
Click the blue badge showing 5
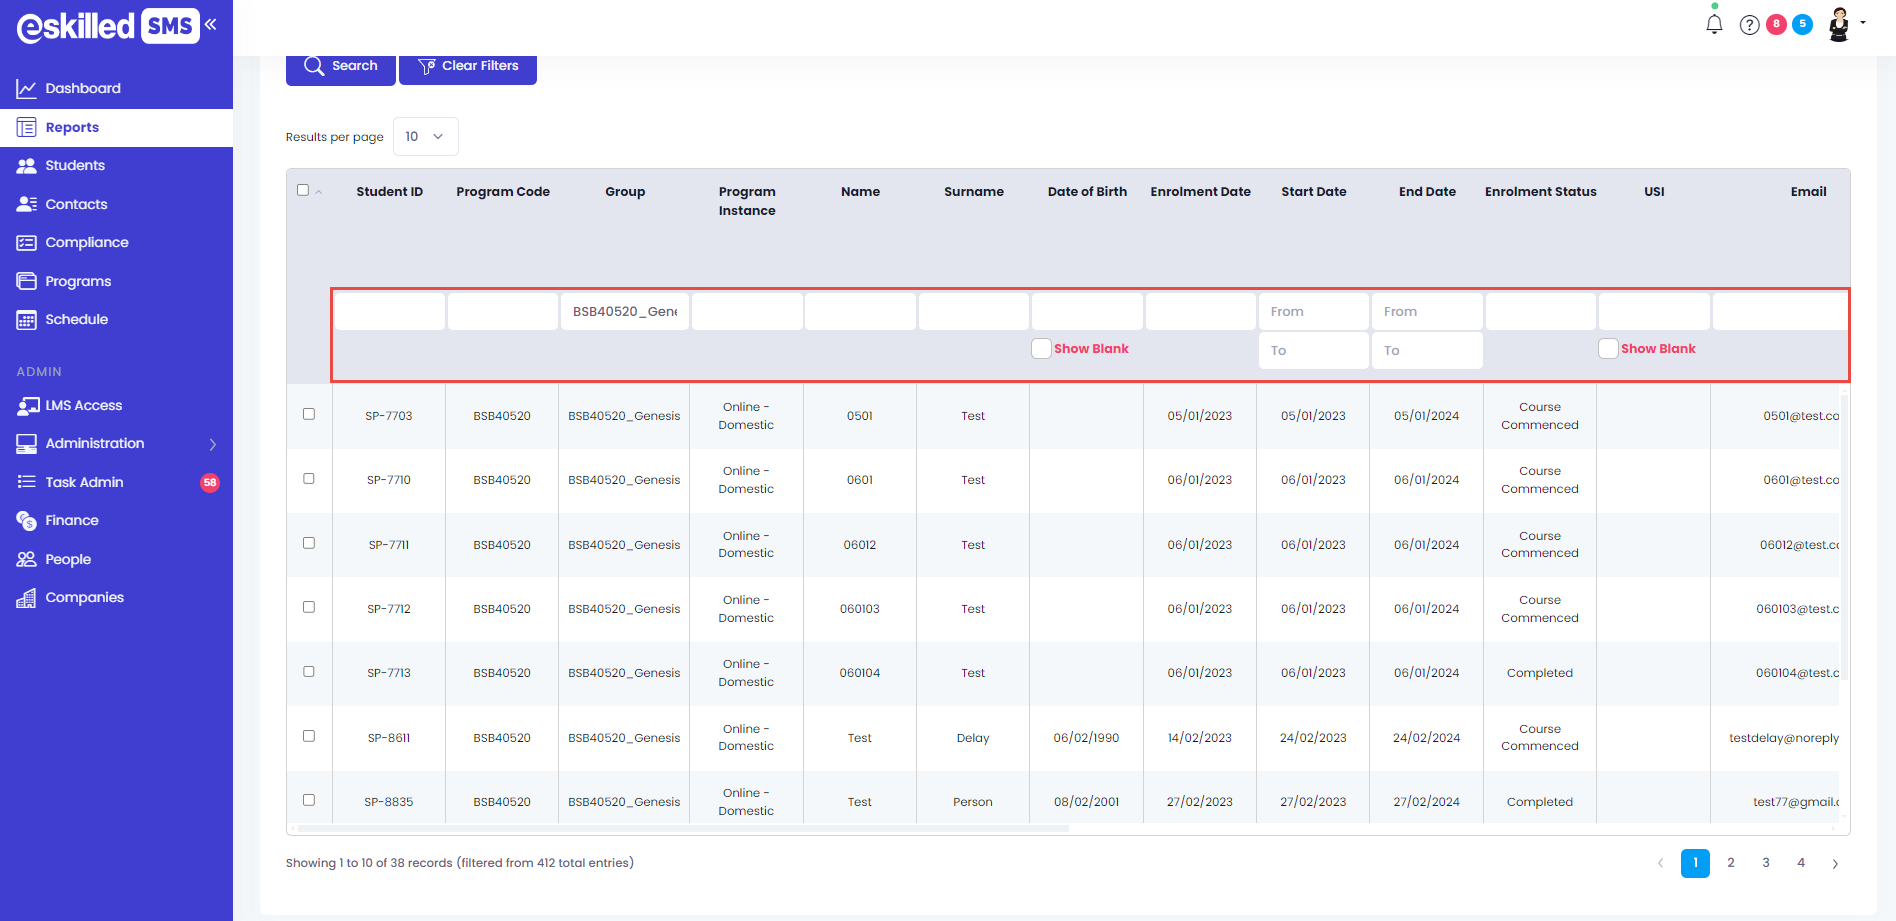pos(1802,25)
